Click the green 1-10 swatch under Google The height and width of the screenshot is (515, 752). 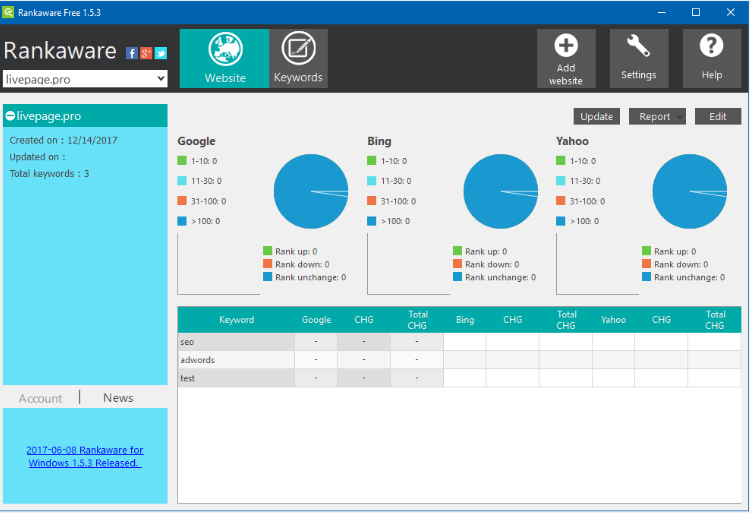[182, 161]
